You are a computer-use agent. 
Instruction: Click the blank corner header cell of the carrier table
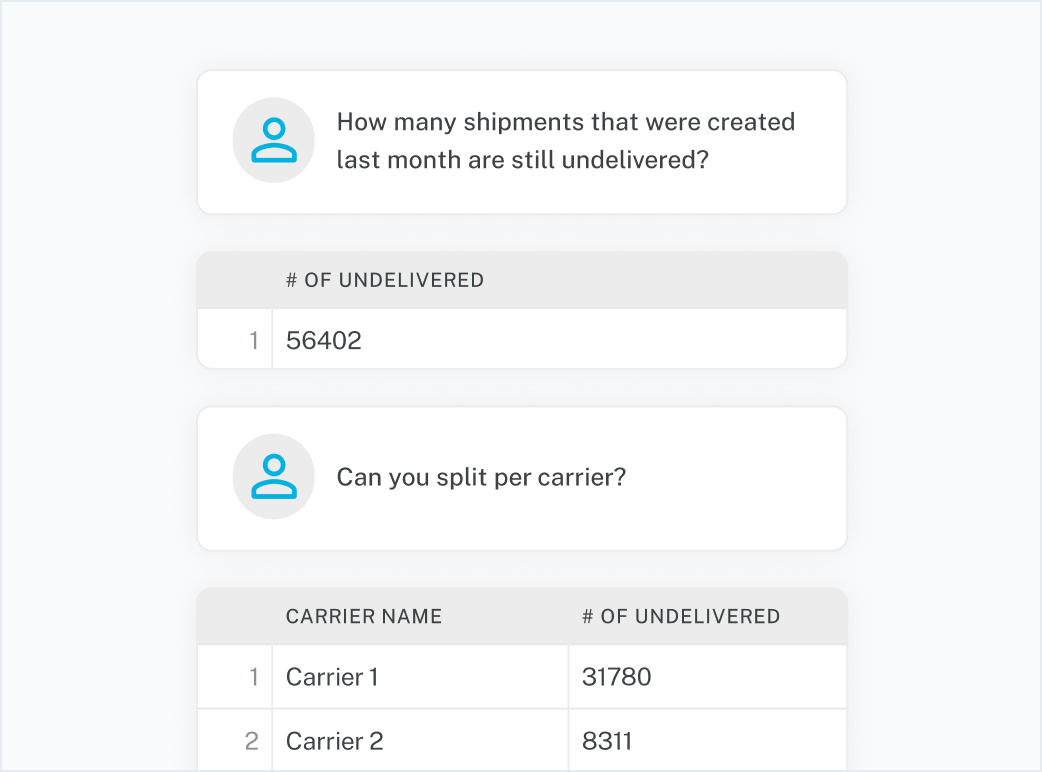235,617
